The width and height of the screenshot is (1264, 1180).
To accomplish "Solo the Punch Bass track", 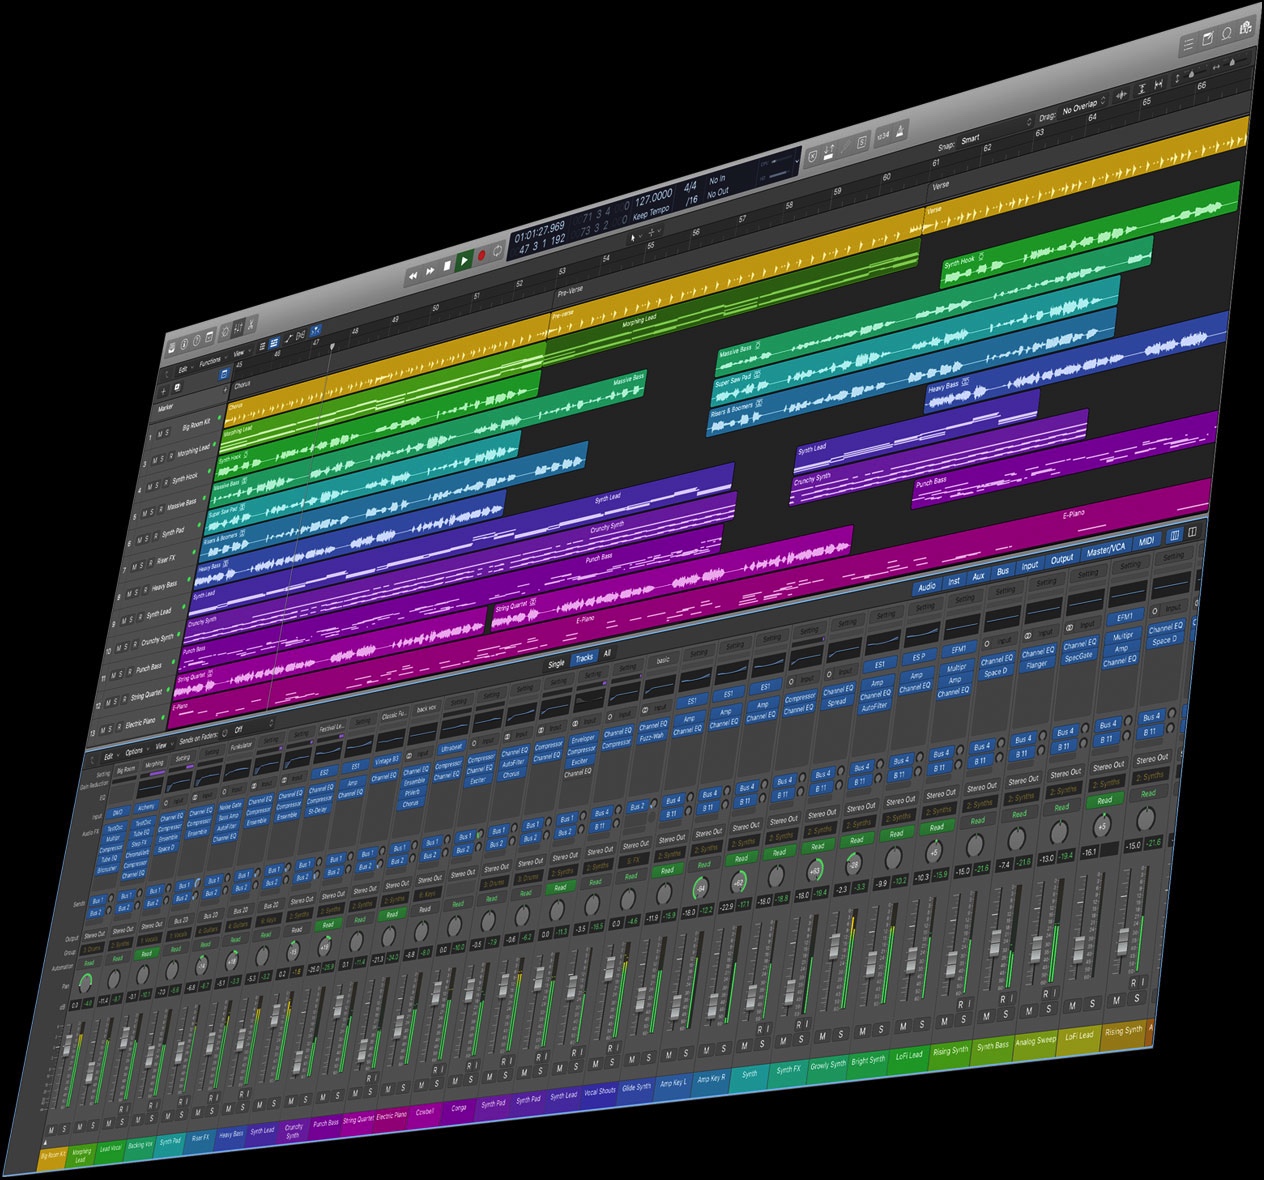I will point(119,673).
